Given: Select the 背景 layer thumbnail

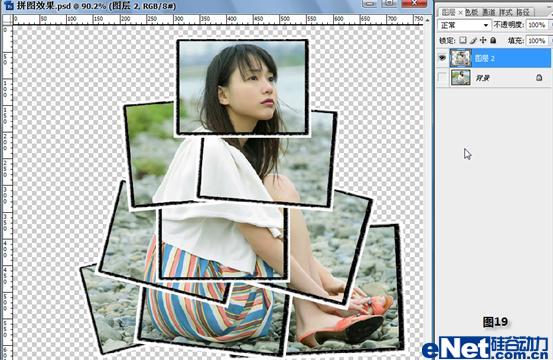Looking at the screenshot, I should tap(461, 78).
